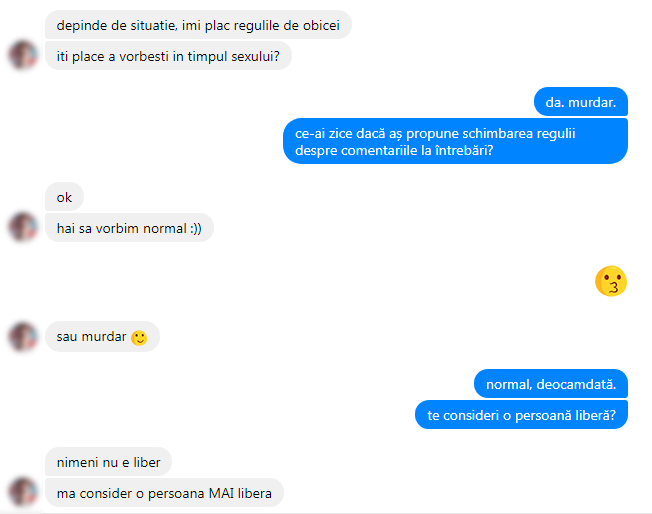This screenshot has height=514, width=652.
Task: Open the avatar beside 'hai sa vorbim normal'
Action: pyautogui.click(x=23, y=227)
